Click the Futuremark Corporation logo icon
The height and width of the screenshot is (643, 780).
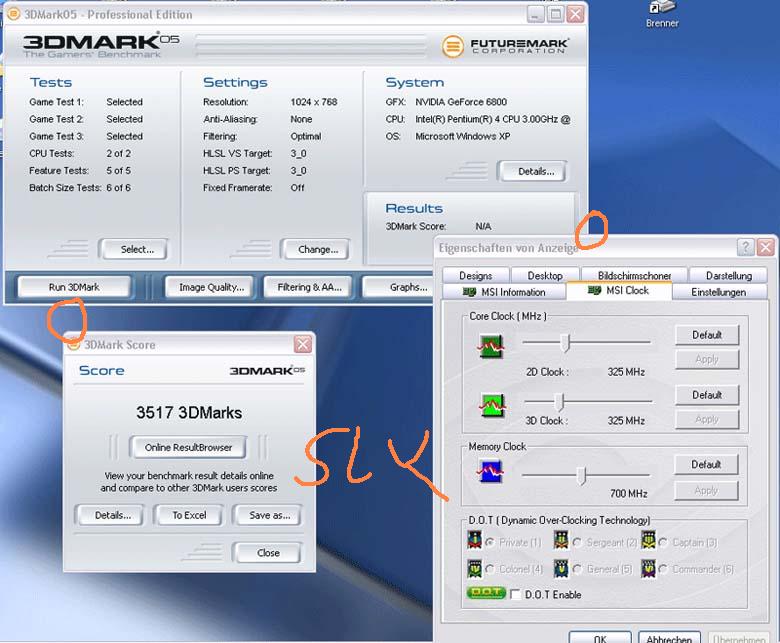[x=453, y=46]
